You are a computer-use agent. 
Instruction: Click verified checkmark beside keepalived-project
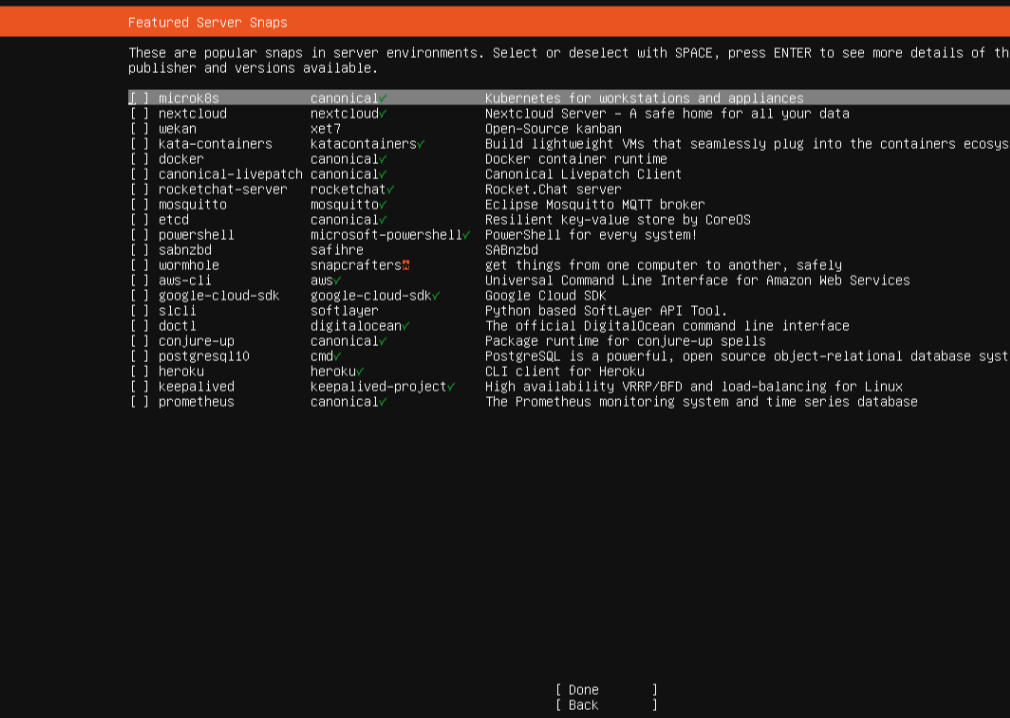[x=451, y=387]
